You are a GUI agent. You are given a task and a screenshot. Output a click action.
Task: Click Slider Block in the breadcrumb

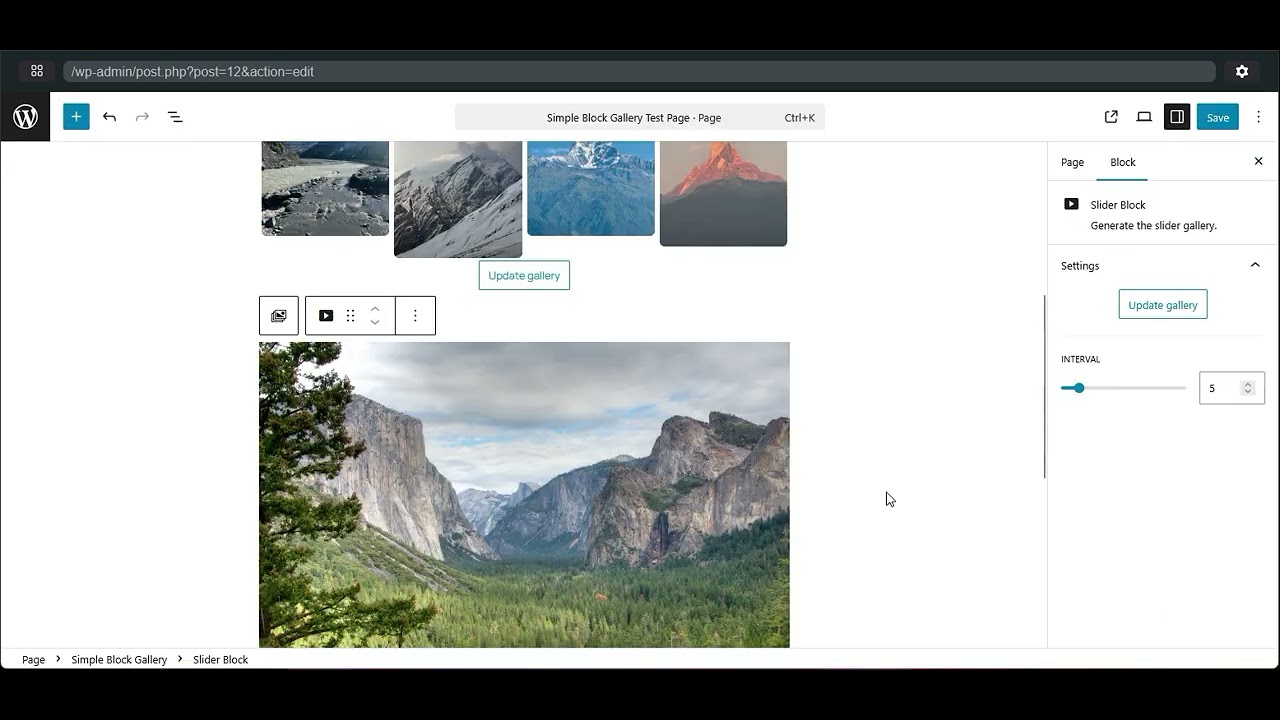pyautogui.click(x=221, y=659)
